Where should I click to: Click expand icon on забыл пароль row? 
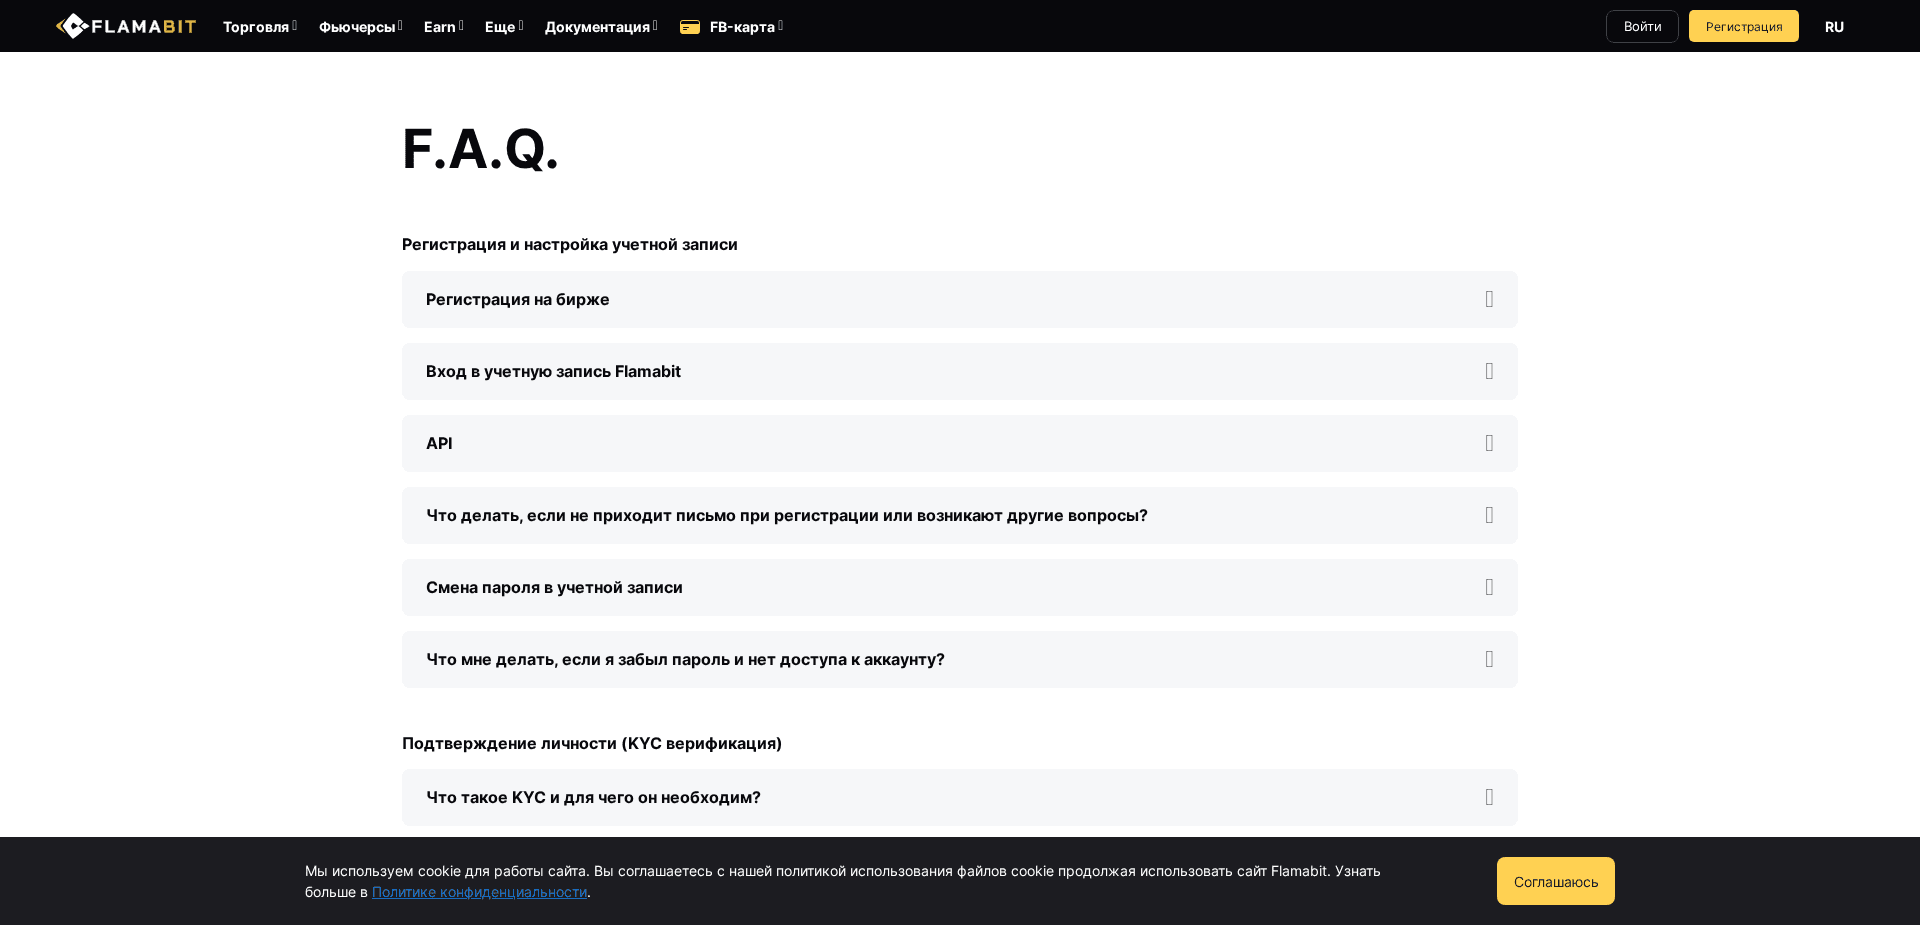tap(1489, 660)
